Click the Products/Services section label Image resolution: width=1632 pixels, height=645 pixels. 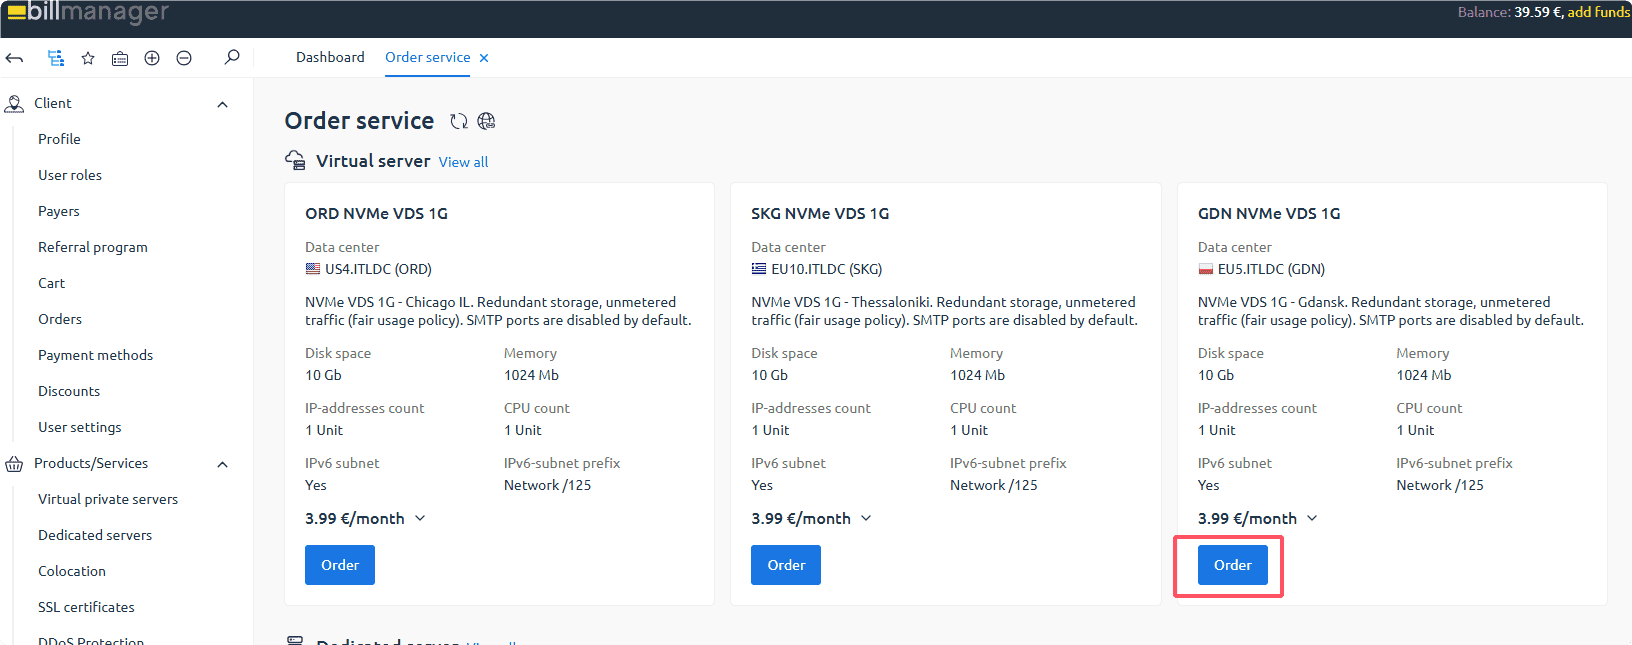coord(91,463)
